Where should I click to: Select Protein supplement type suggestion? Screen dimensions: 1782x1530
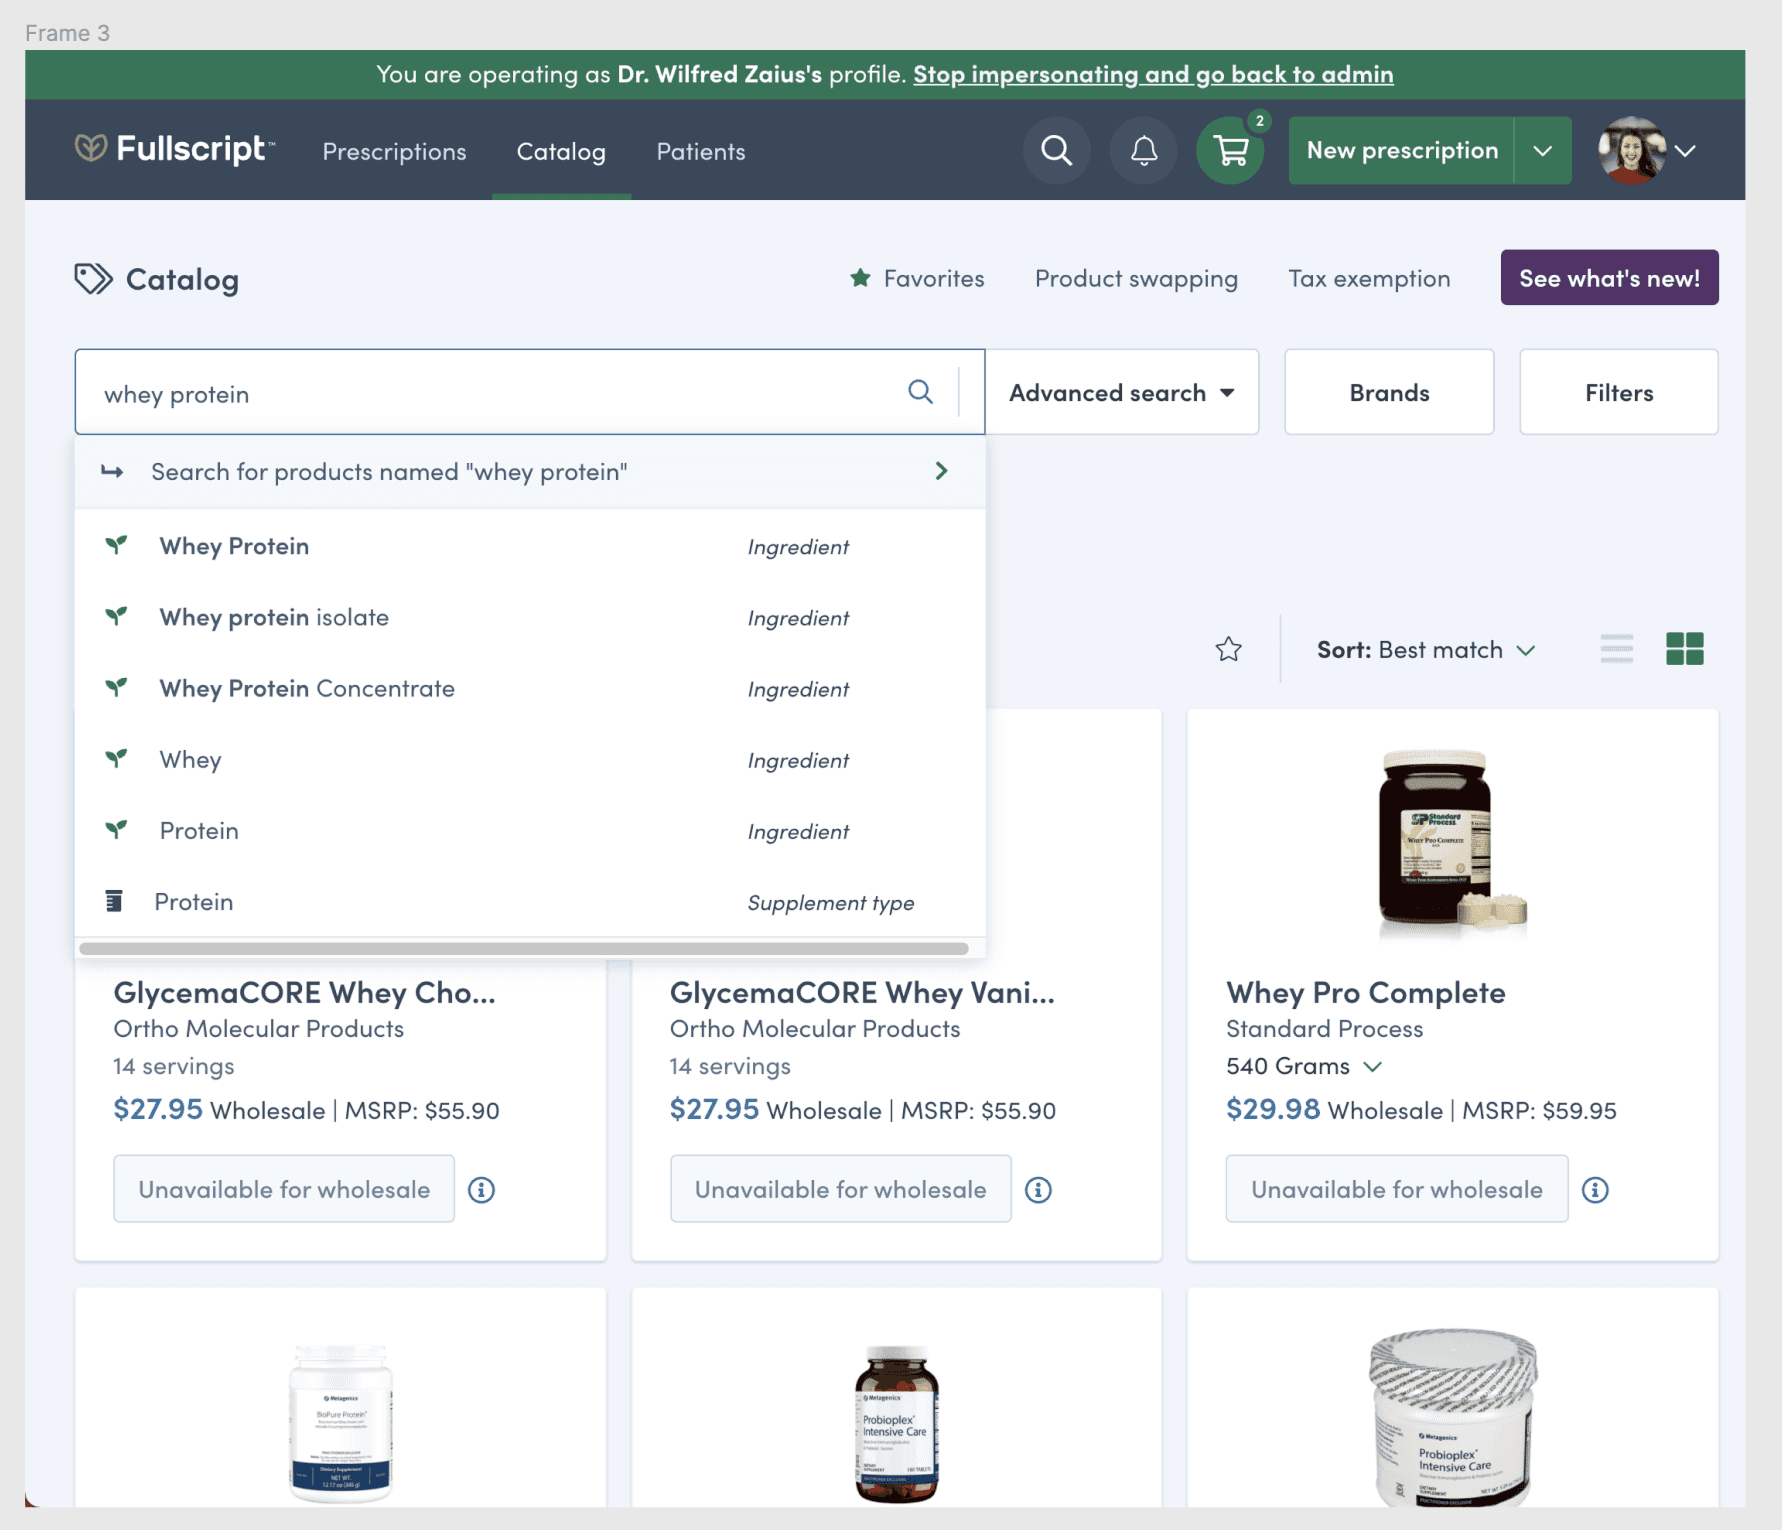click(530, 901)
